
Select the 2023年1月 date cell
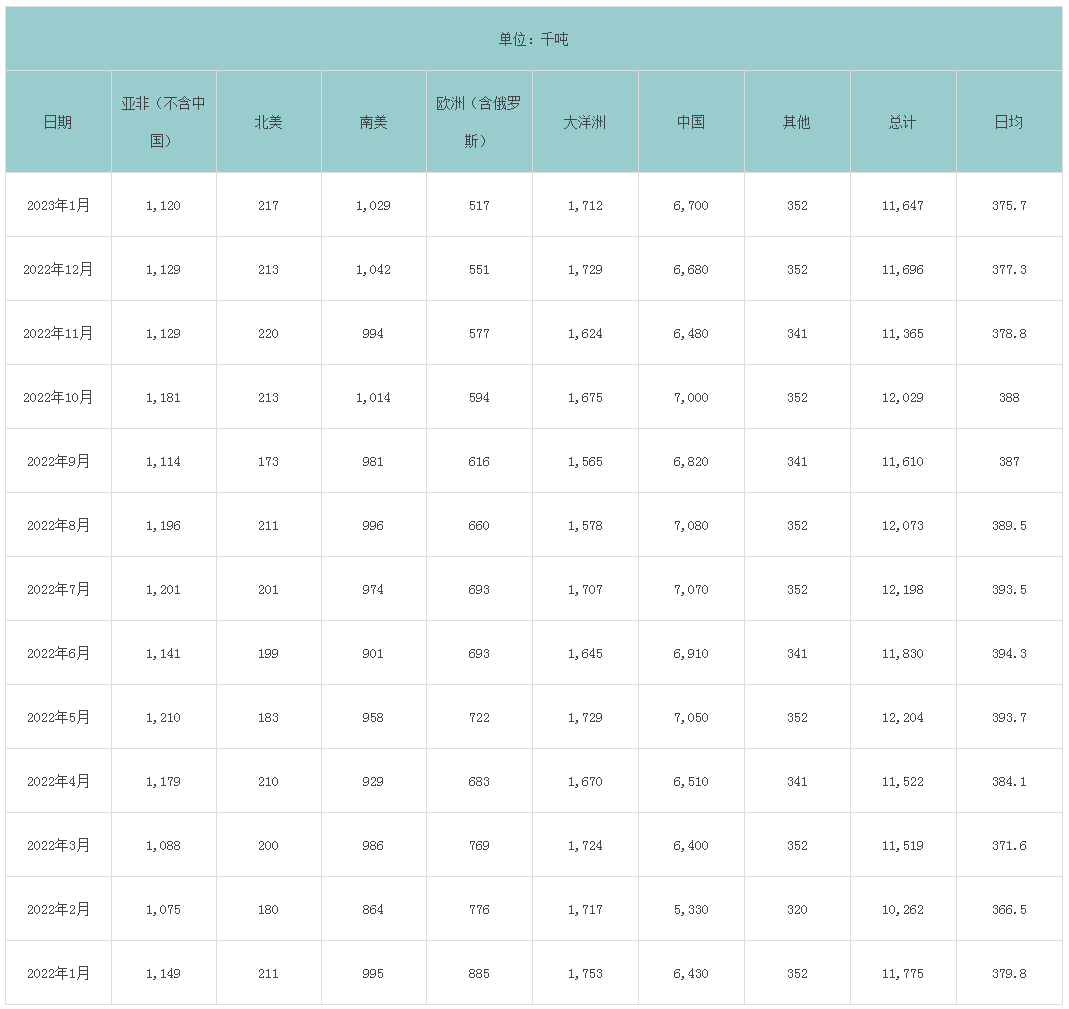58,205
